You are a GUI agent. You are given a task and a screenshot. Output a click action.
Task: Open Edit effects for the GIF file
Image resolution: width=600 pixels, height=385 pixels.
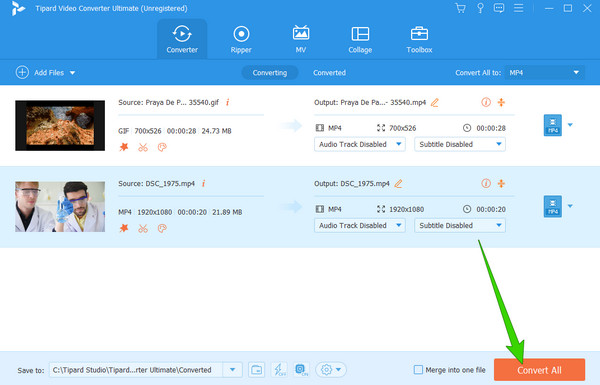tap(124, 147)
